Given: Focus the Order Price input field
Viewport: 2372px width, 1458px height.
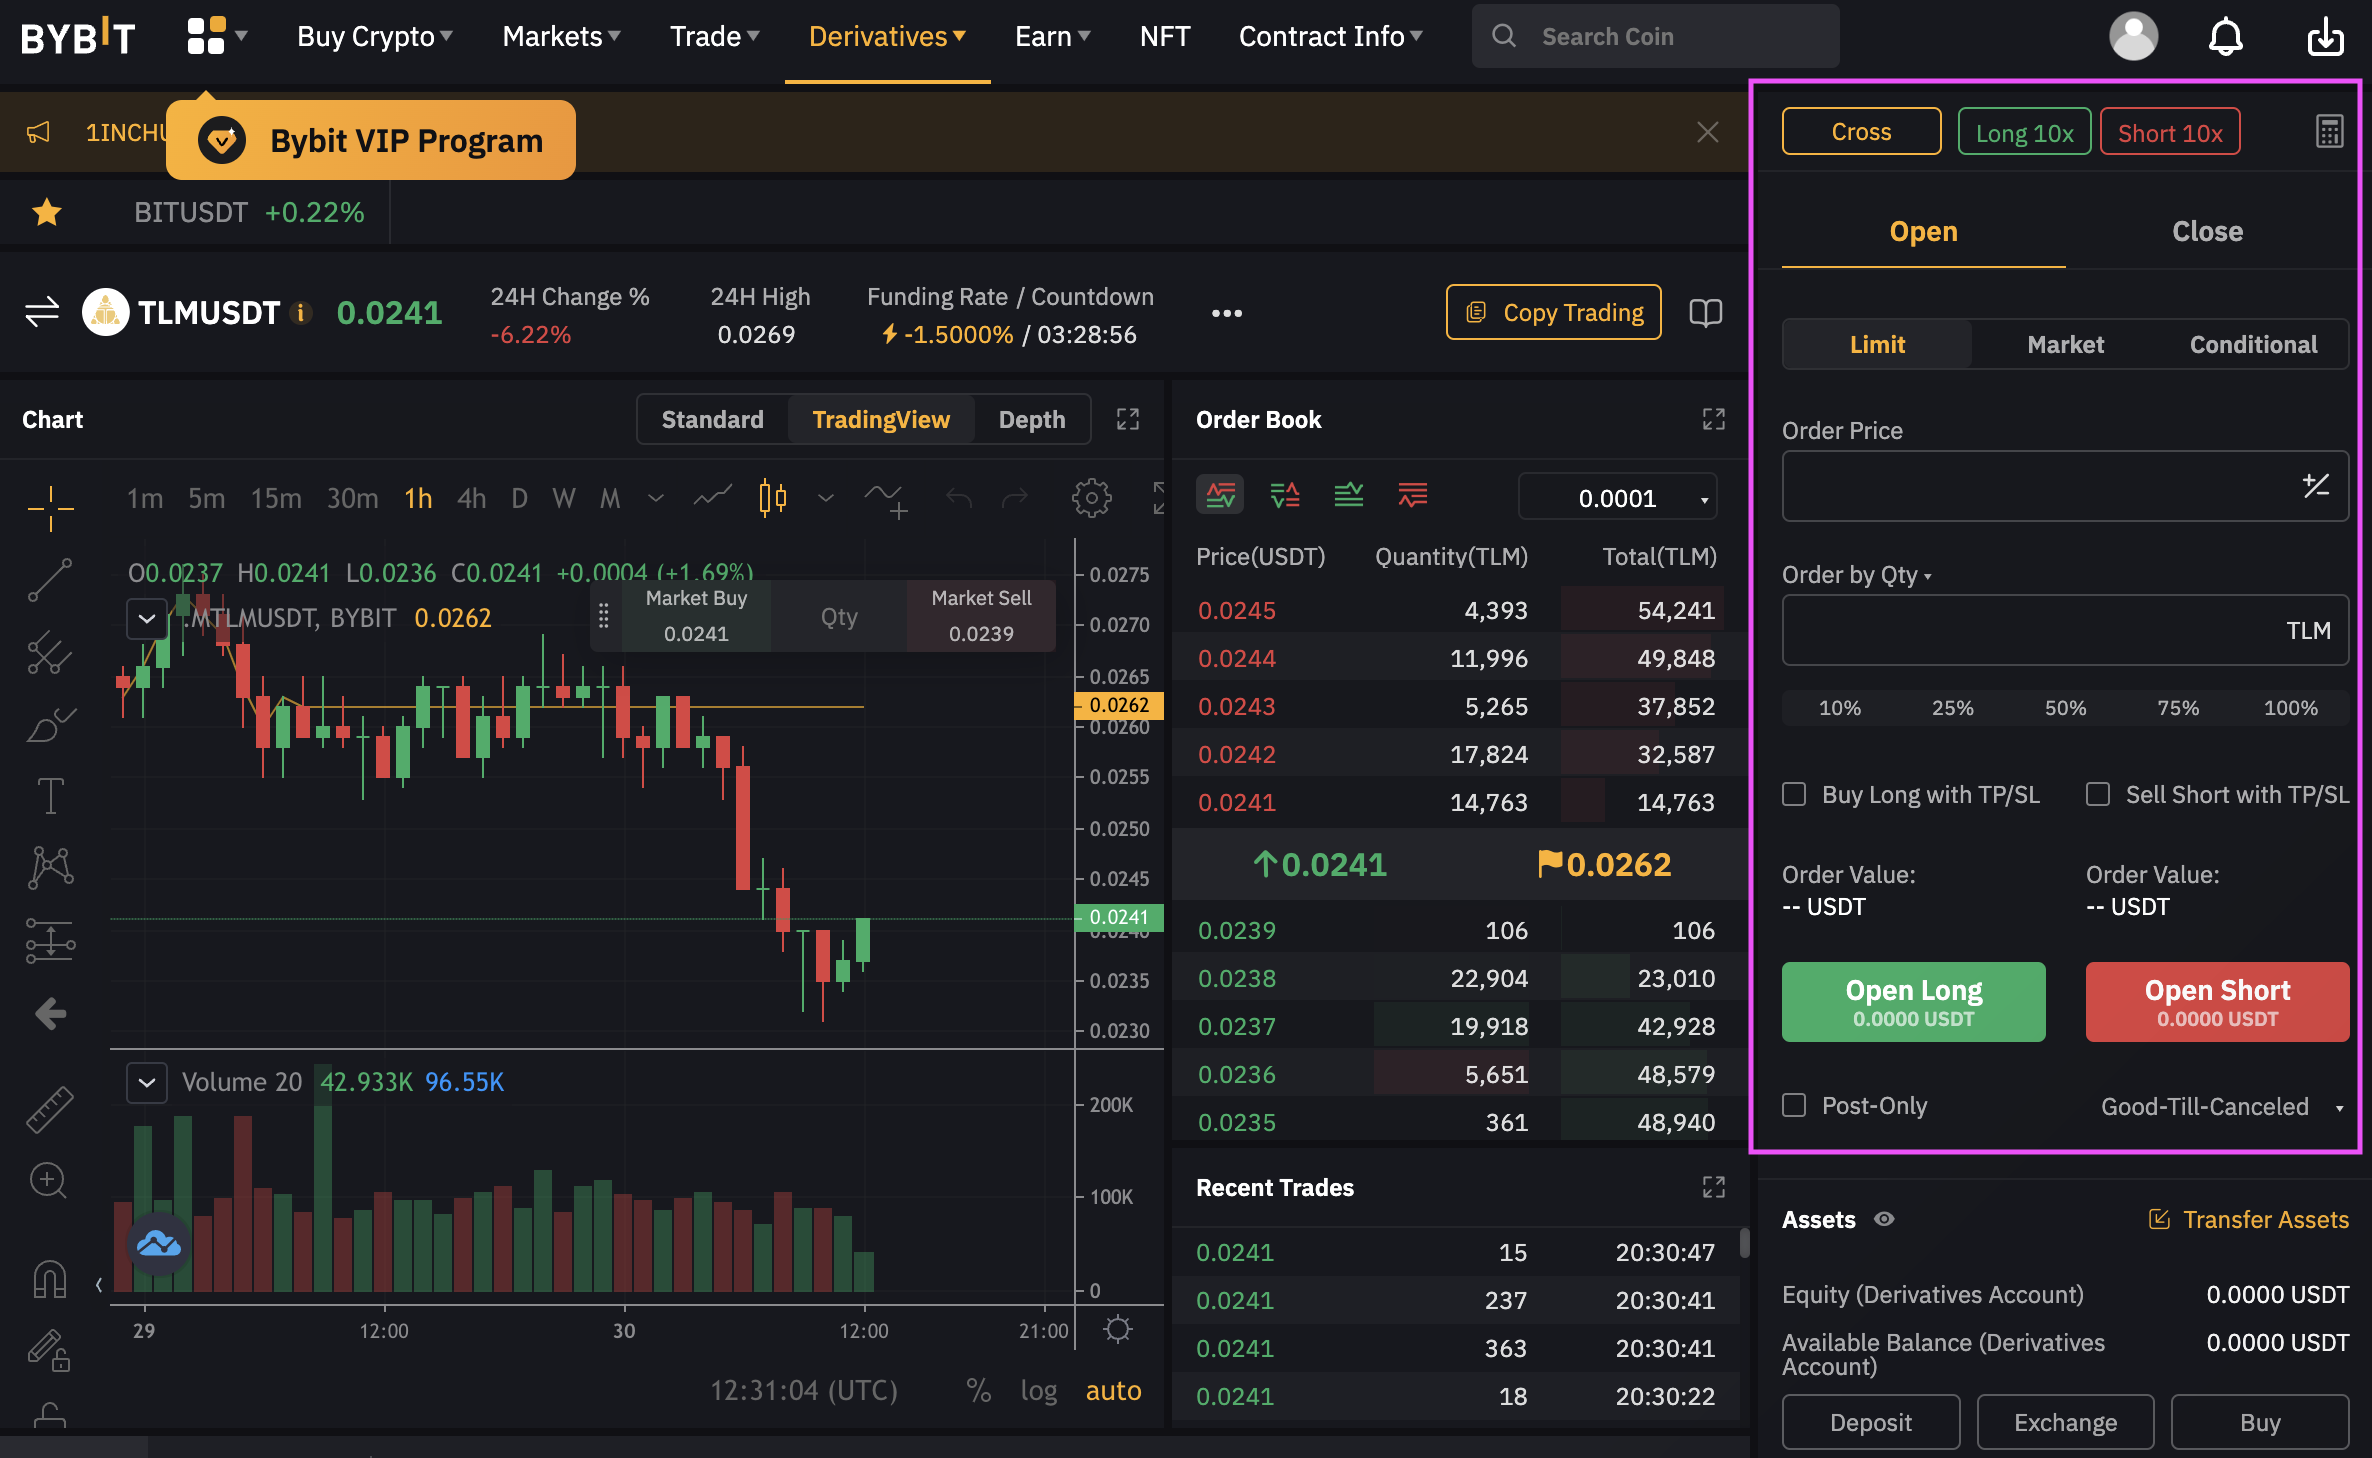Looking at the screenshot, I should point(2065,486).
